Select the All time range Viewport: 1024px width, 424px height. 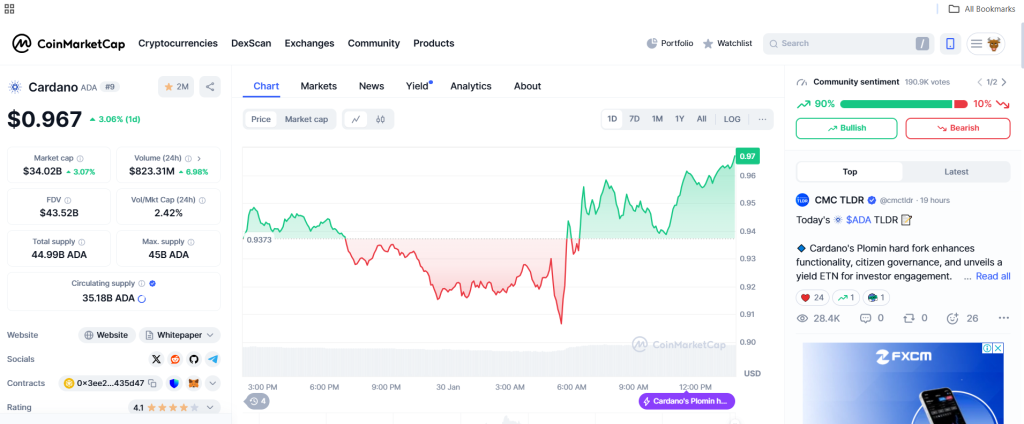pos(701,119)
